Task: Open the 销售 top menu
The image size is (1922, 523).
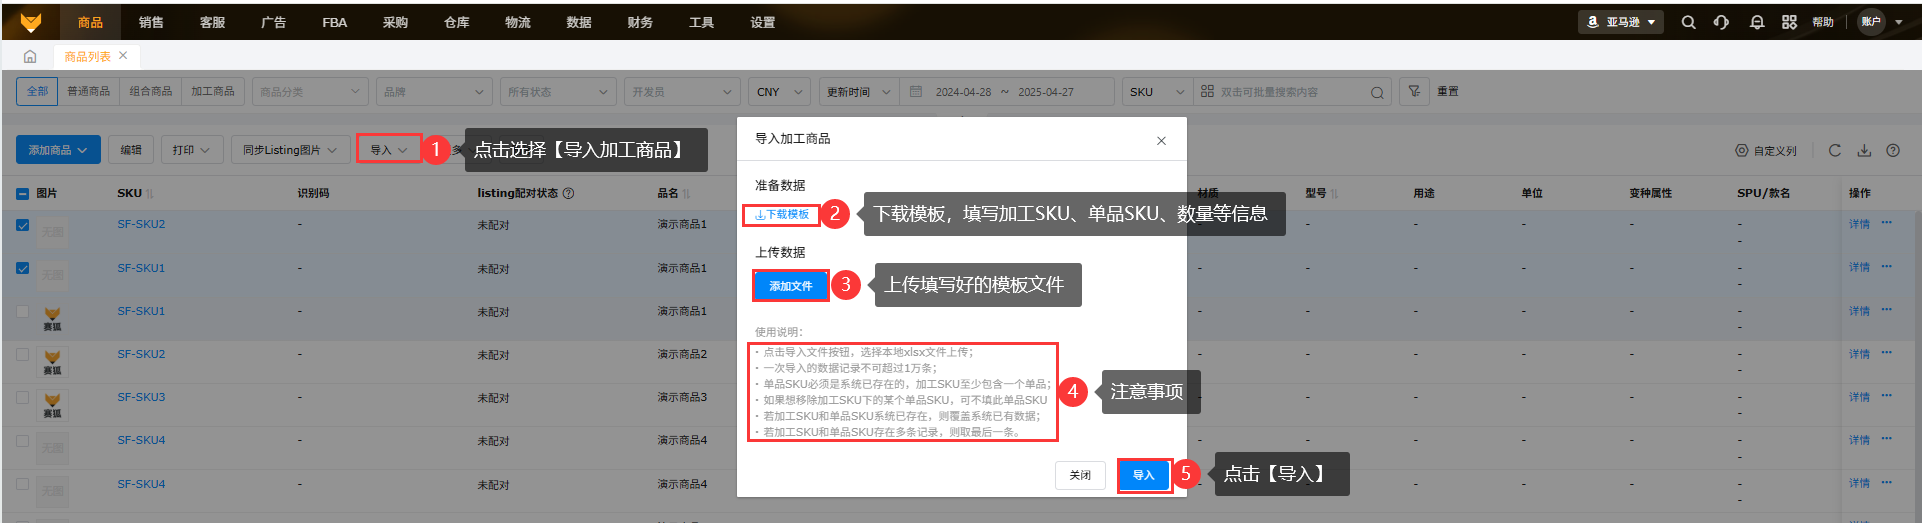Action: point(151,22)
